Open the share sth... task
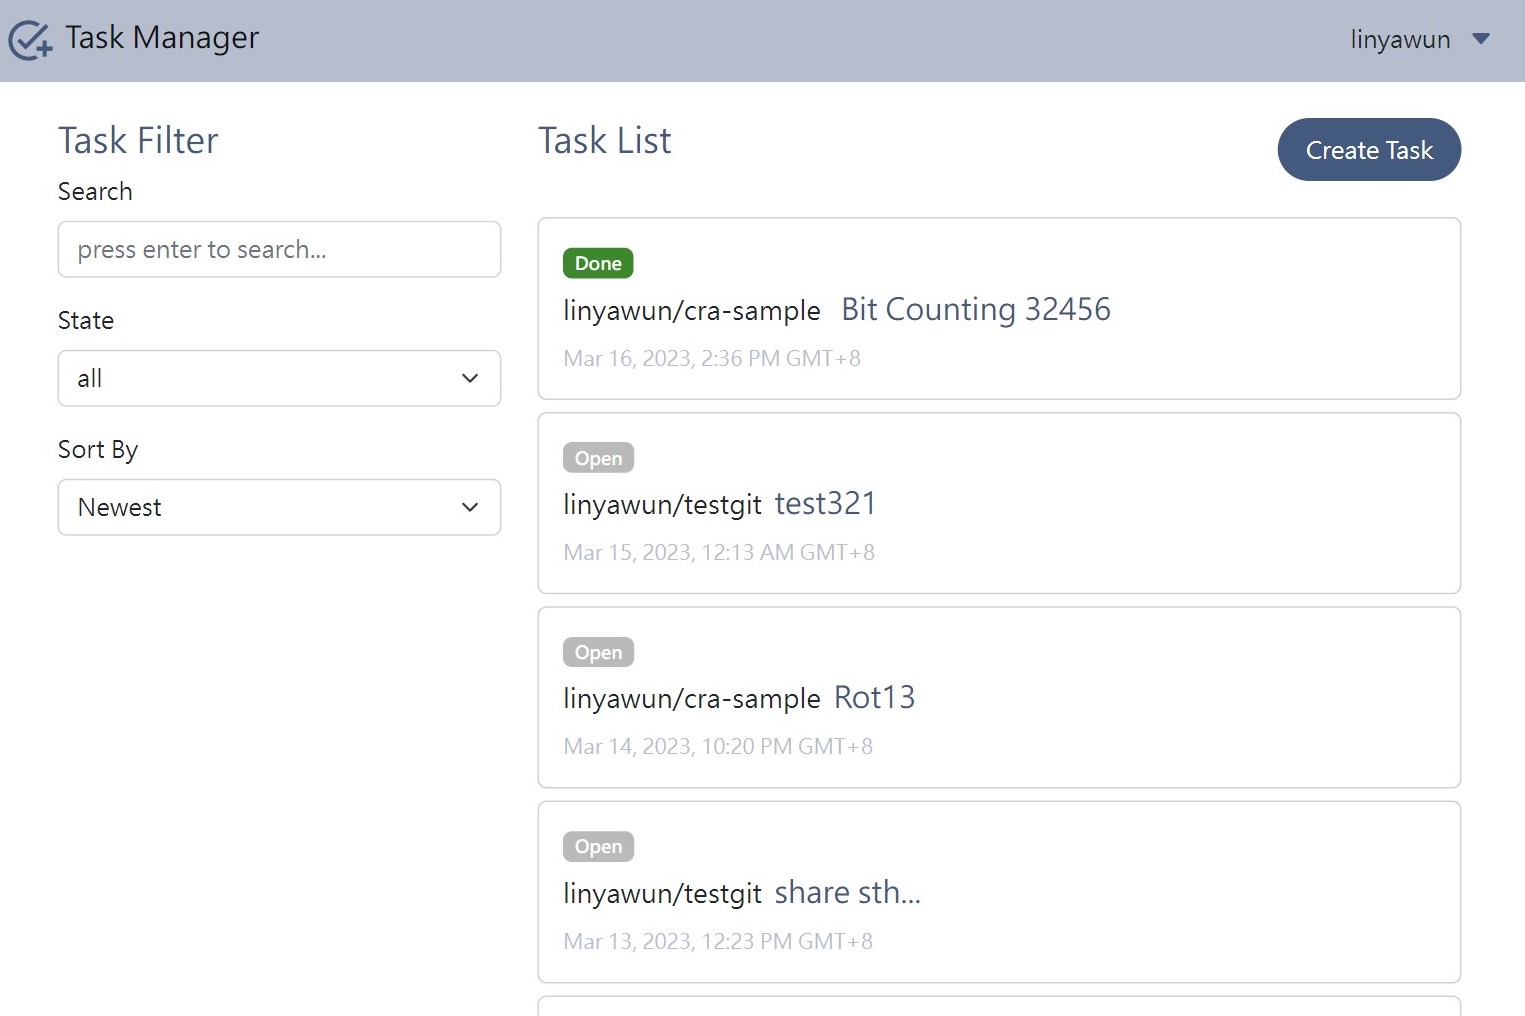The image size is (1525, 1016). click(x=847, y=892)
